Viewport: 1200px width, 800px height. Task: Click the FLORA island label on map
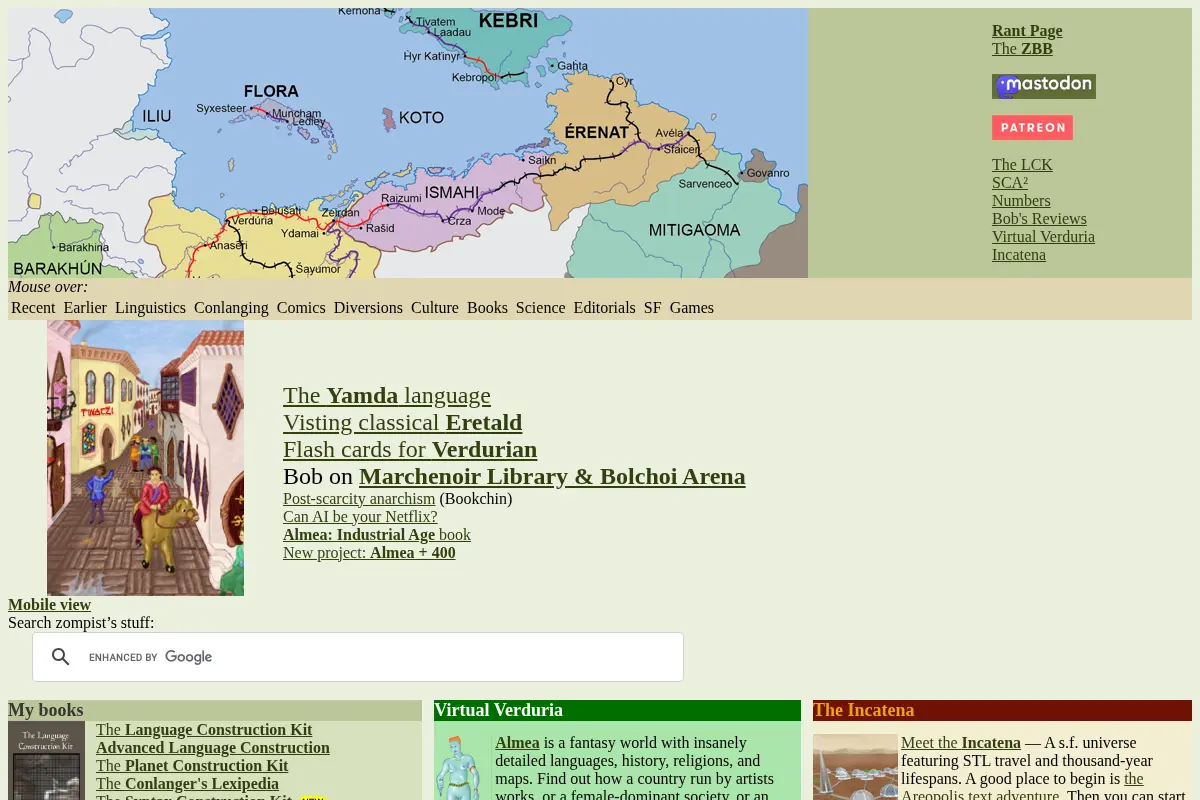coord(271,91)
